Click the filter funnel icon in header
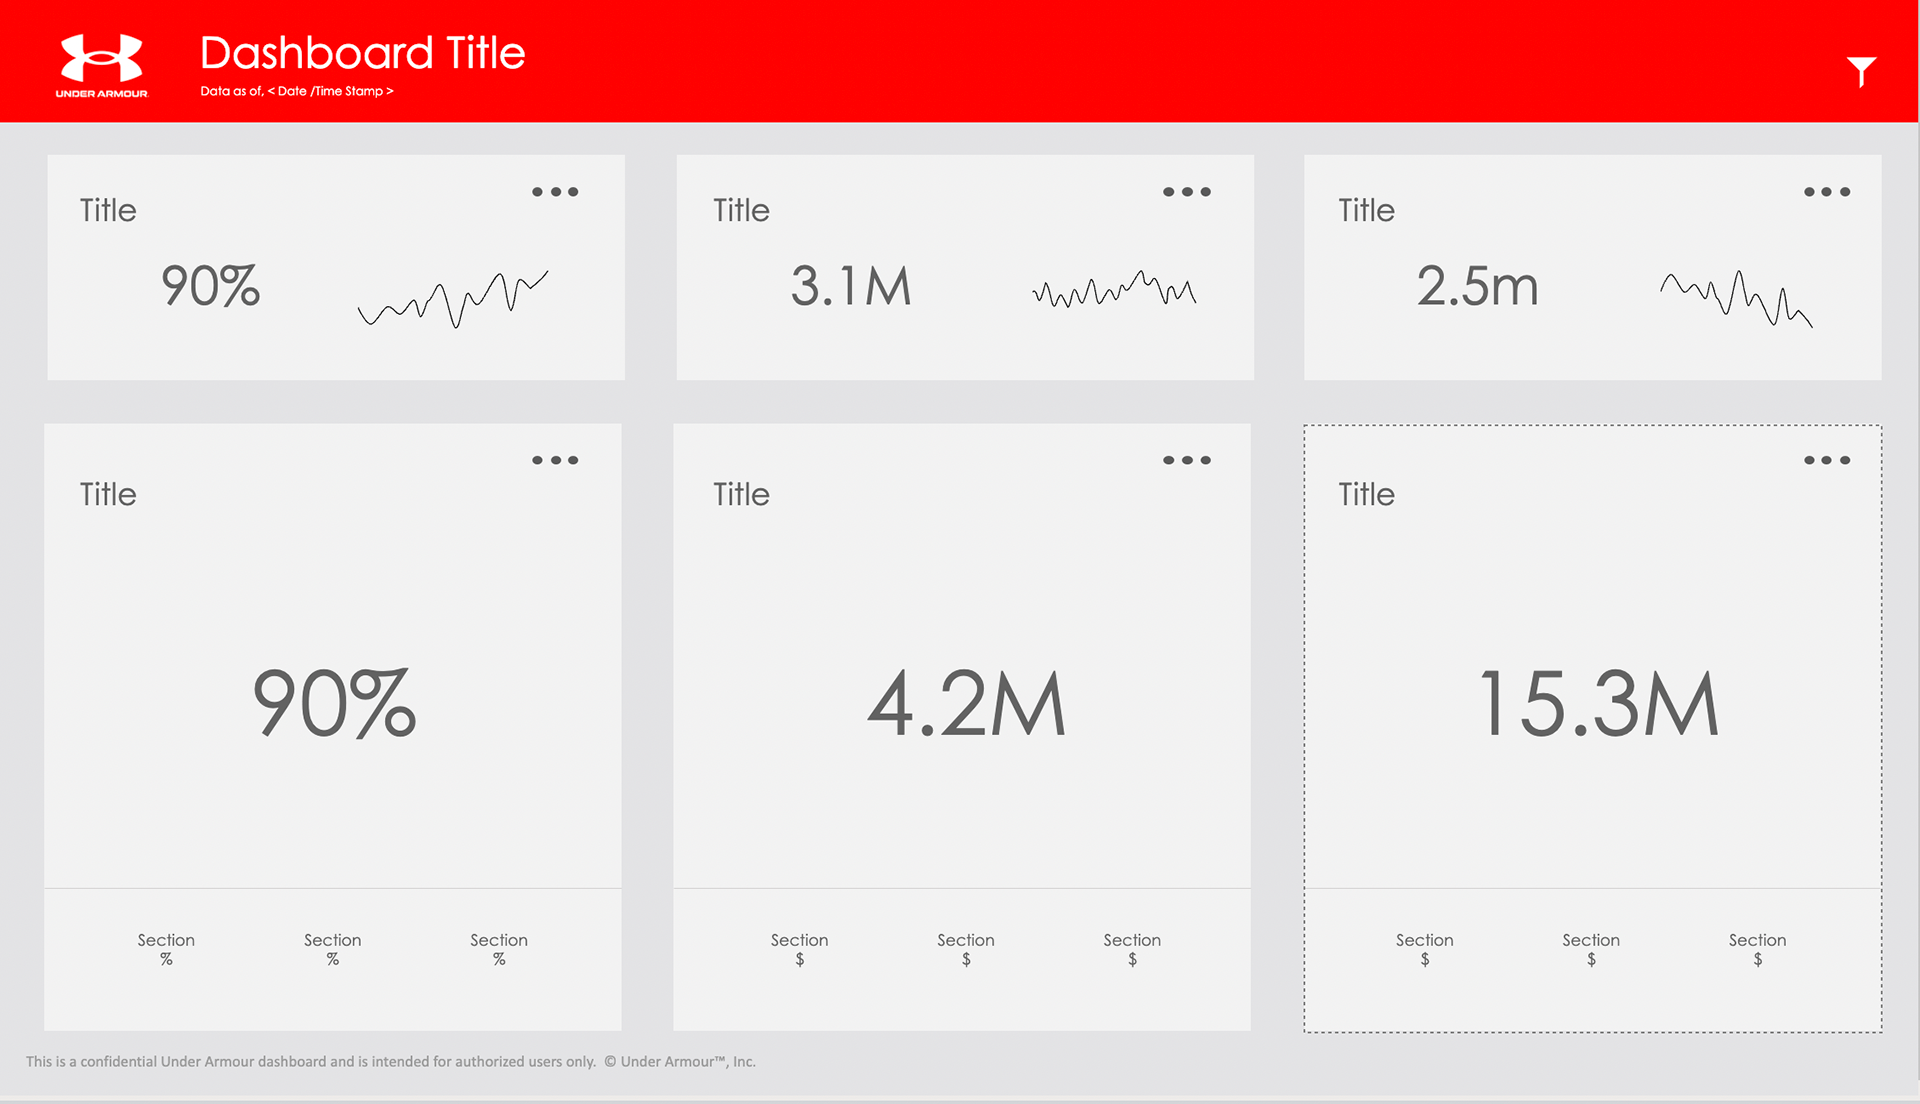Viewport: 1920px width, 1104px height. point(1860,70)
